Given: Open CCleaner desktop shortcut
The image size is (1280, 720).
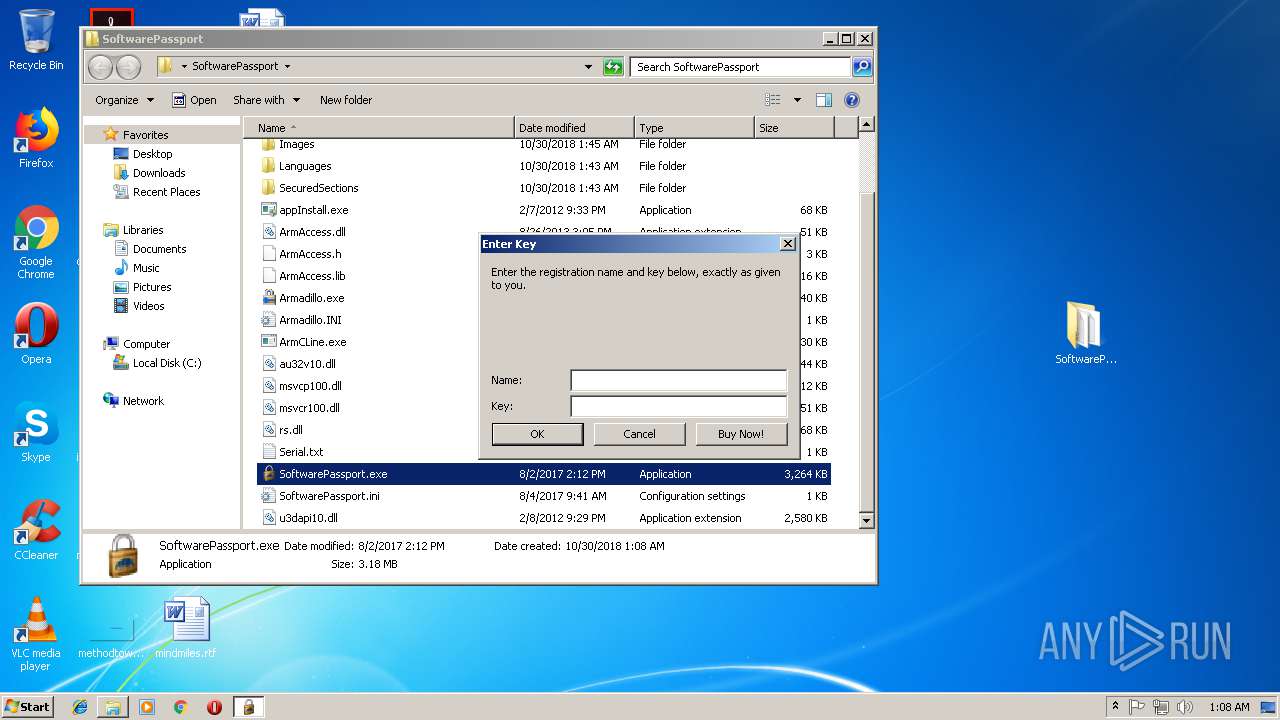Looking at the screenshot, I should (36, 530).
